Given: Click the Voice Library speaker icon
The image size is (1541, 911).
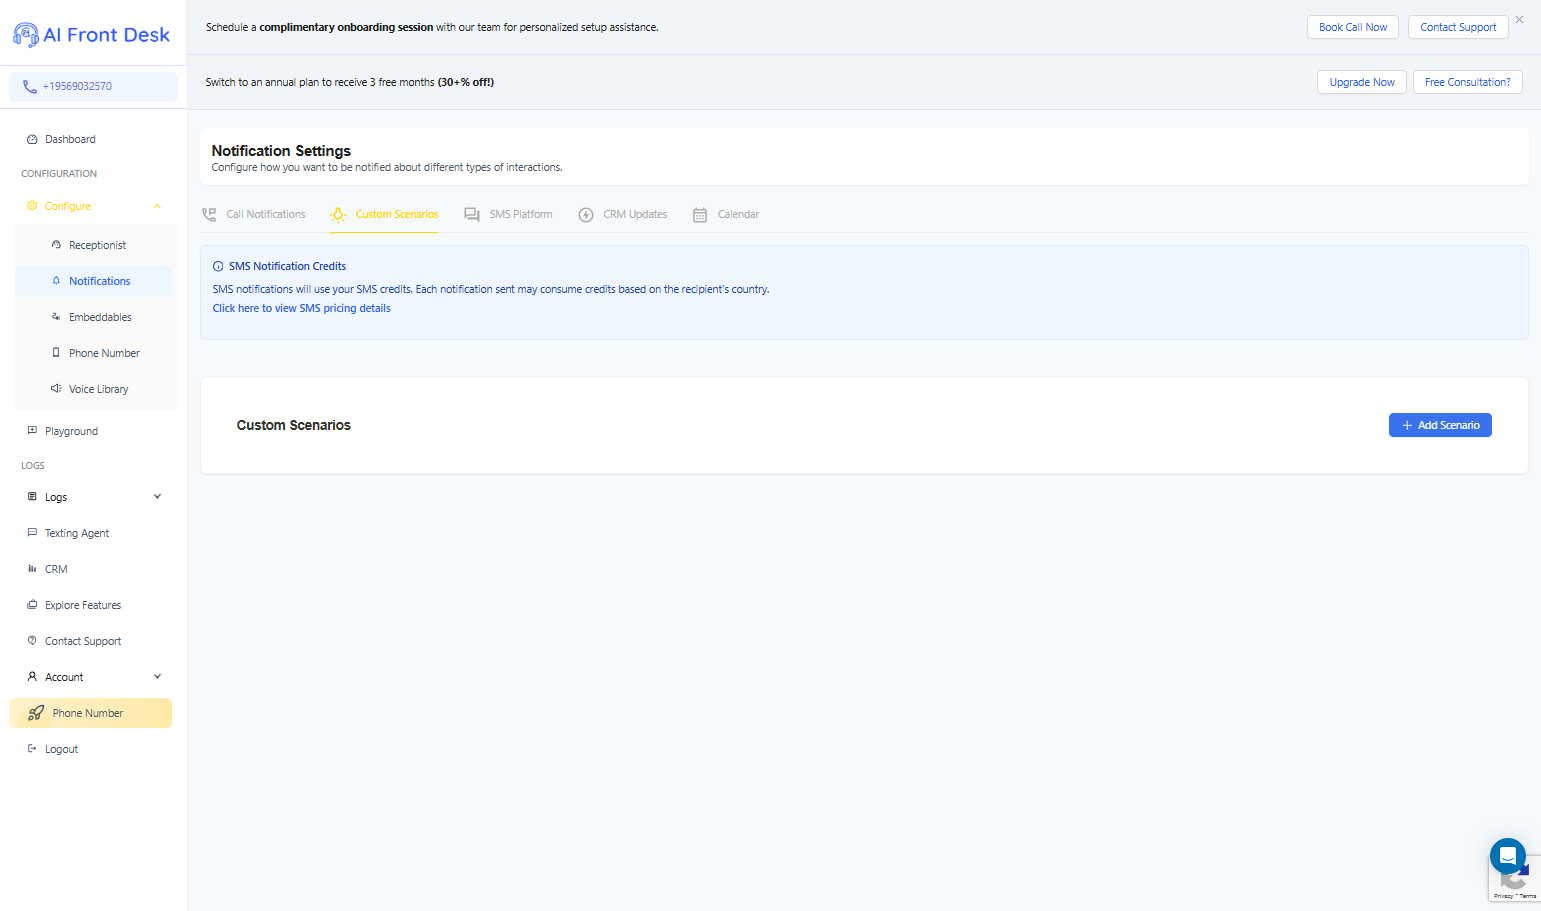Looking at the screenshot, I should point(56,389).
